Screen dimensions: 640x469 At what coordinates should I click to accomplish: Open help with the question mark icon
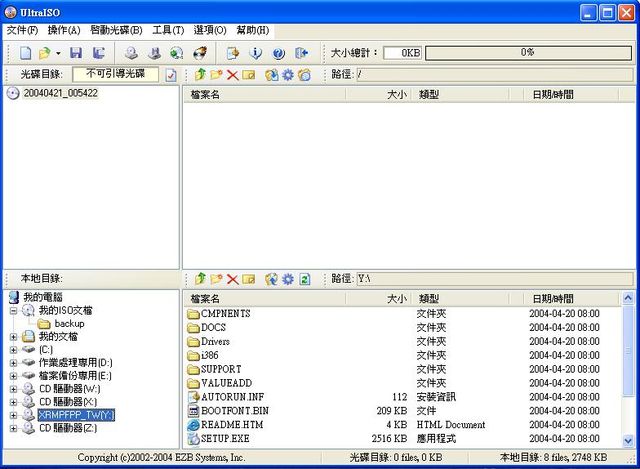coord(279,53)
